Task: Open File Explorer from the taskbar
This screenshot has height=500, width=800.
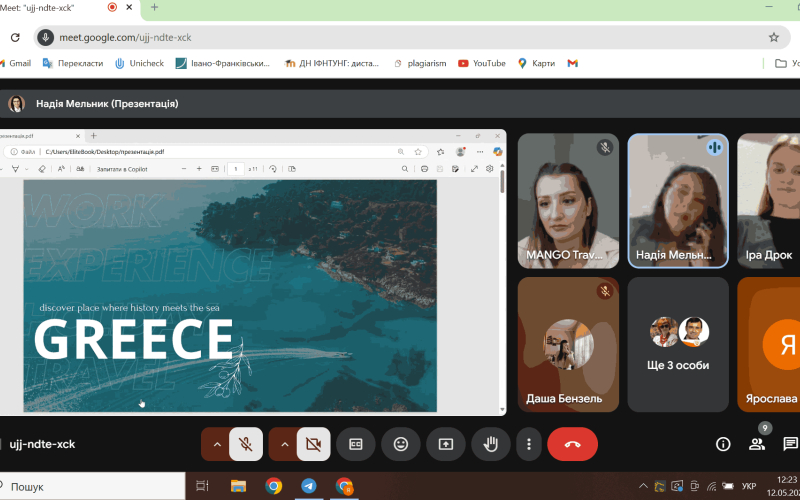Action: click(x=238, y=486)
